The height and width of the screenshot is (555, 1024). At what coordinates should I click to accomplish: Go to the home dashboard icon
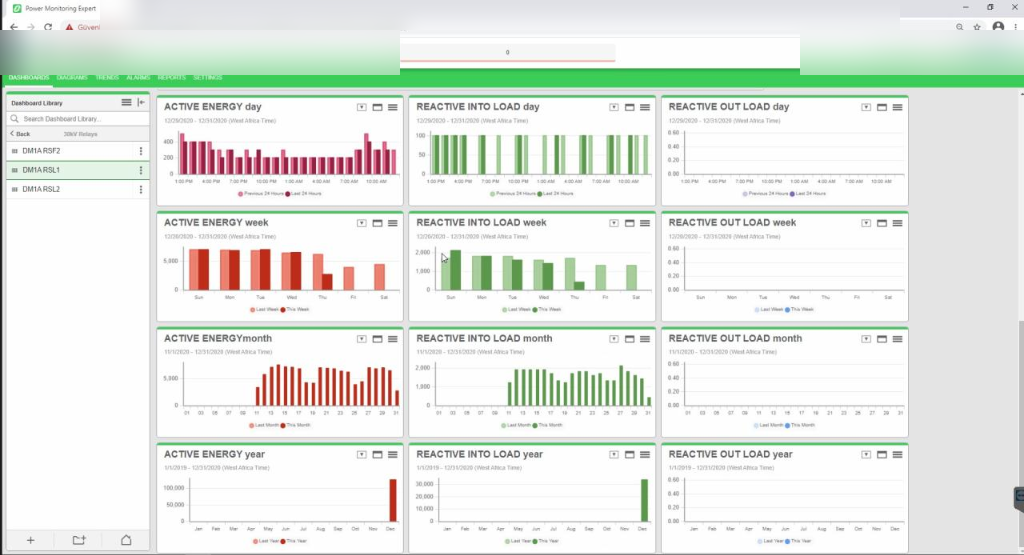(x=126, y=540)
